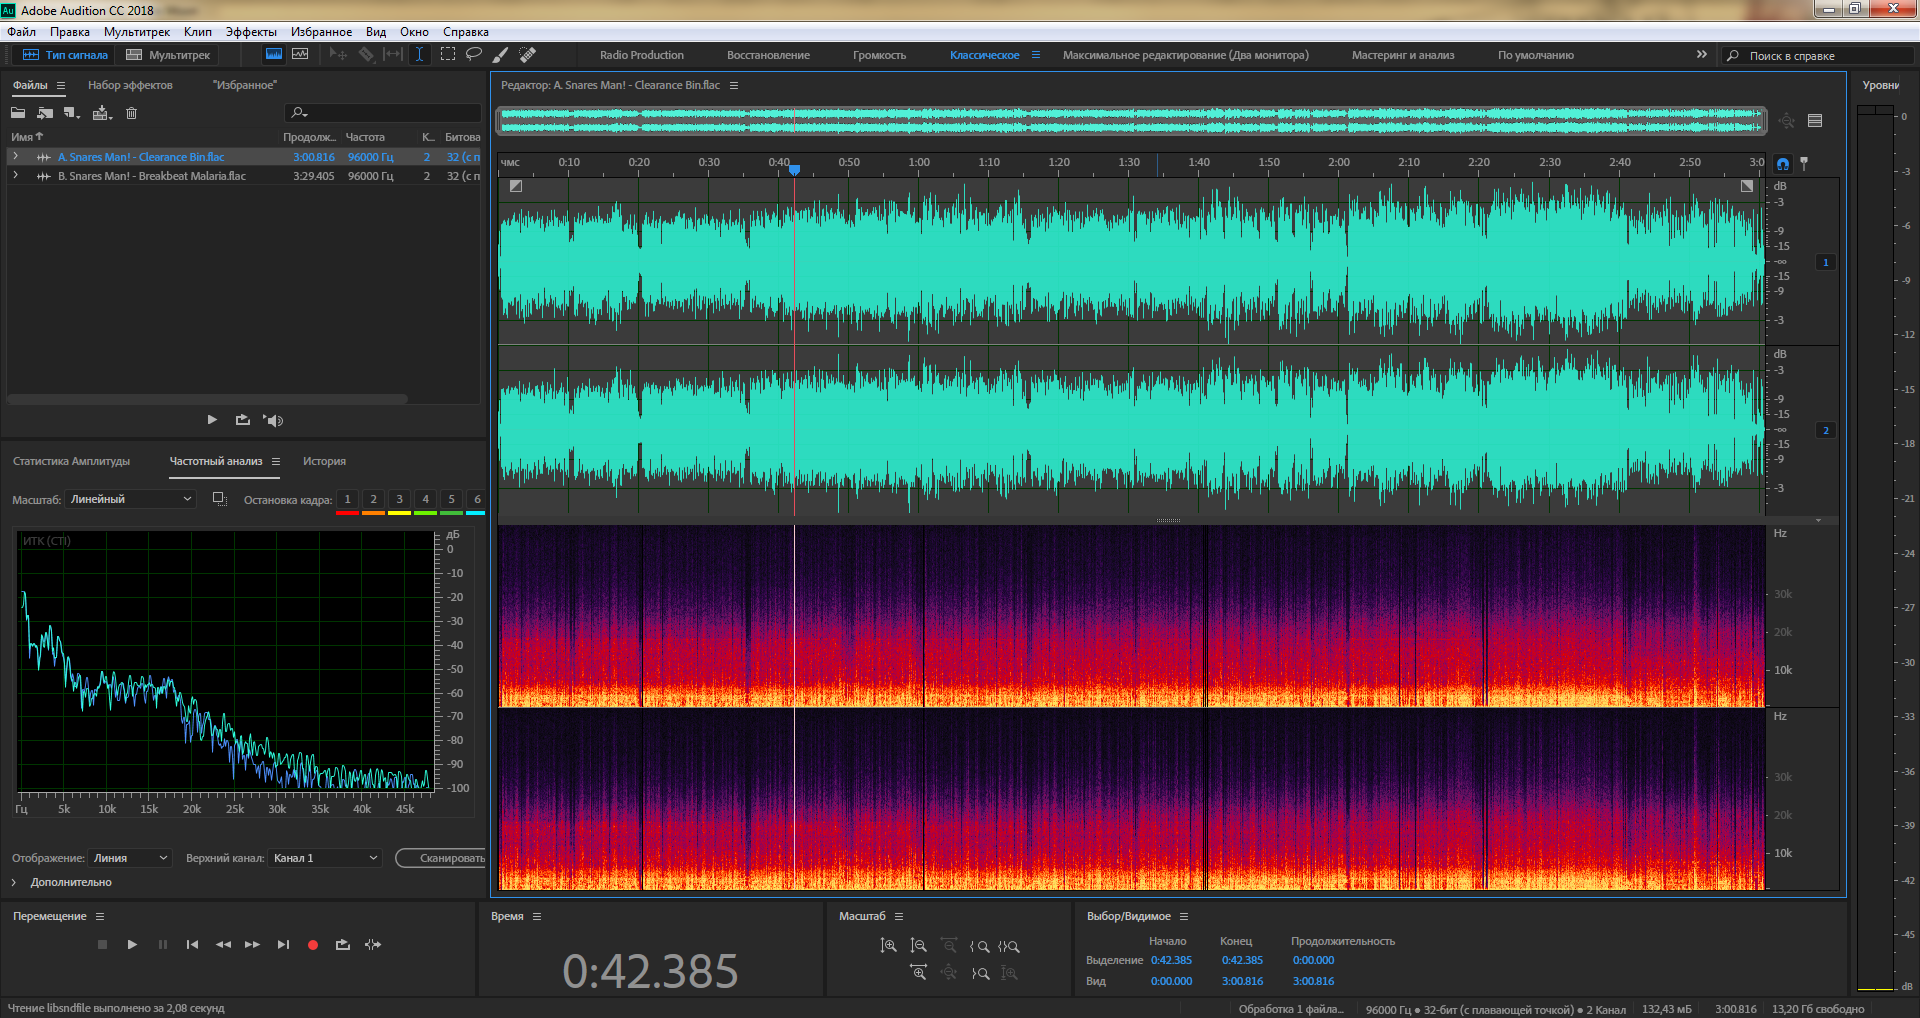Delete file with the trash icon
The width and height of the screenshot is (1920, 1018).
131,113
